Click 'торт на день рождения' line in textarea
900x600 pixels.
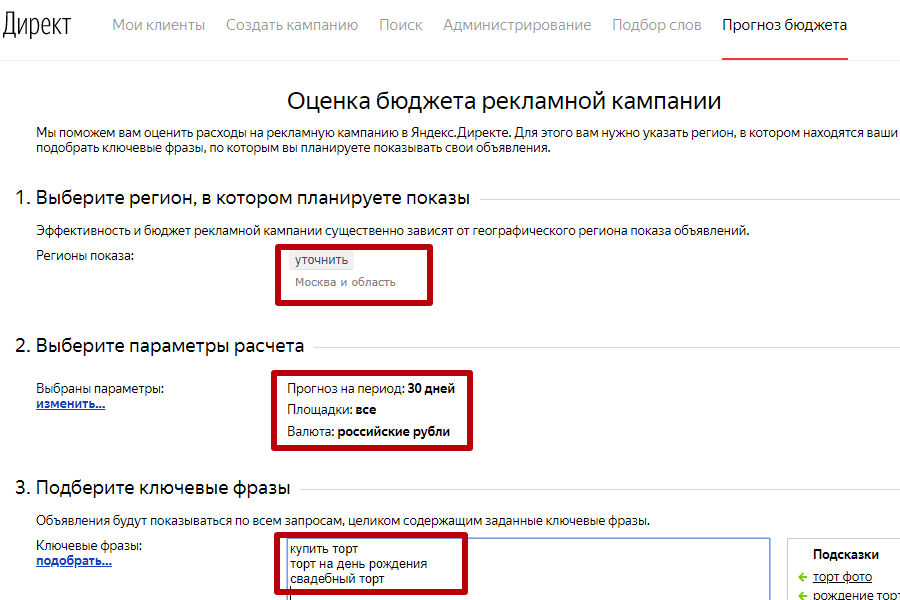[358, 564]
